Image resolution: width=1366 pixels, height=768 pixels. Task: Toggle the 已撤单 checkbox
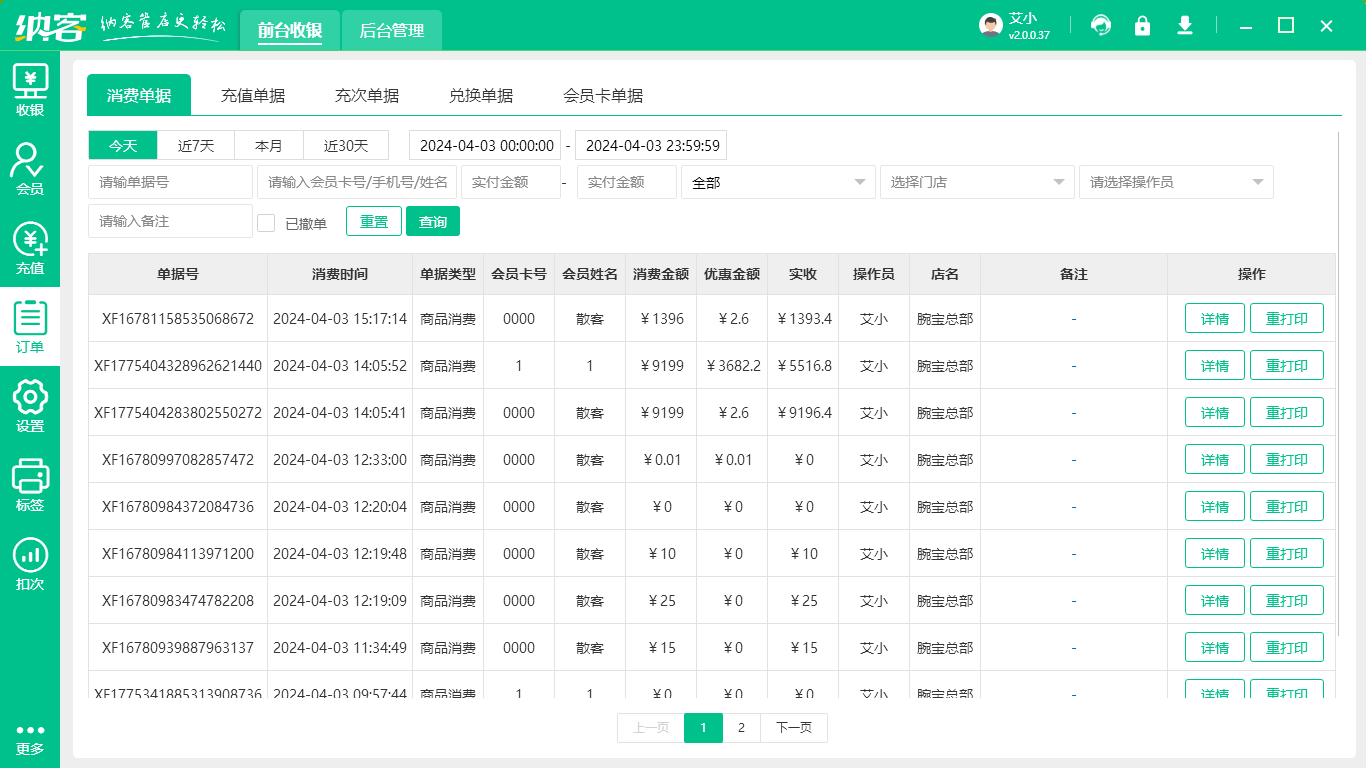[x=266, y=223]
